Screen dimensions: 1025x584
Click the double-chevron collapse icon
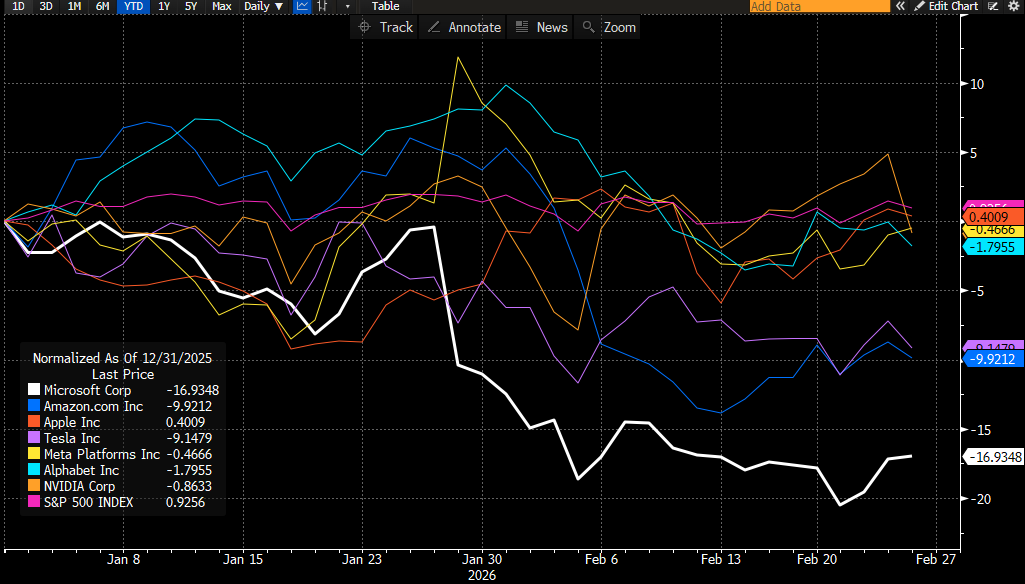900,6
